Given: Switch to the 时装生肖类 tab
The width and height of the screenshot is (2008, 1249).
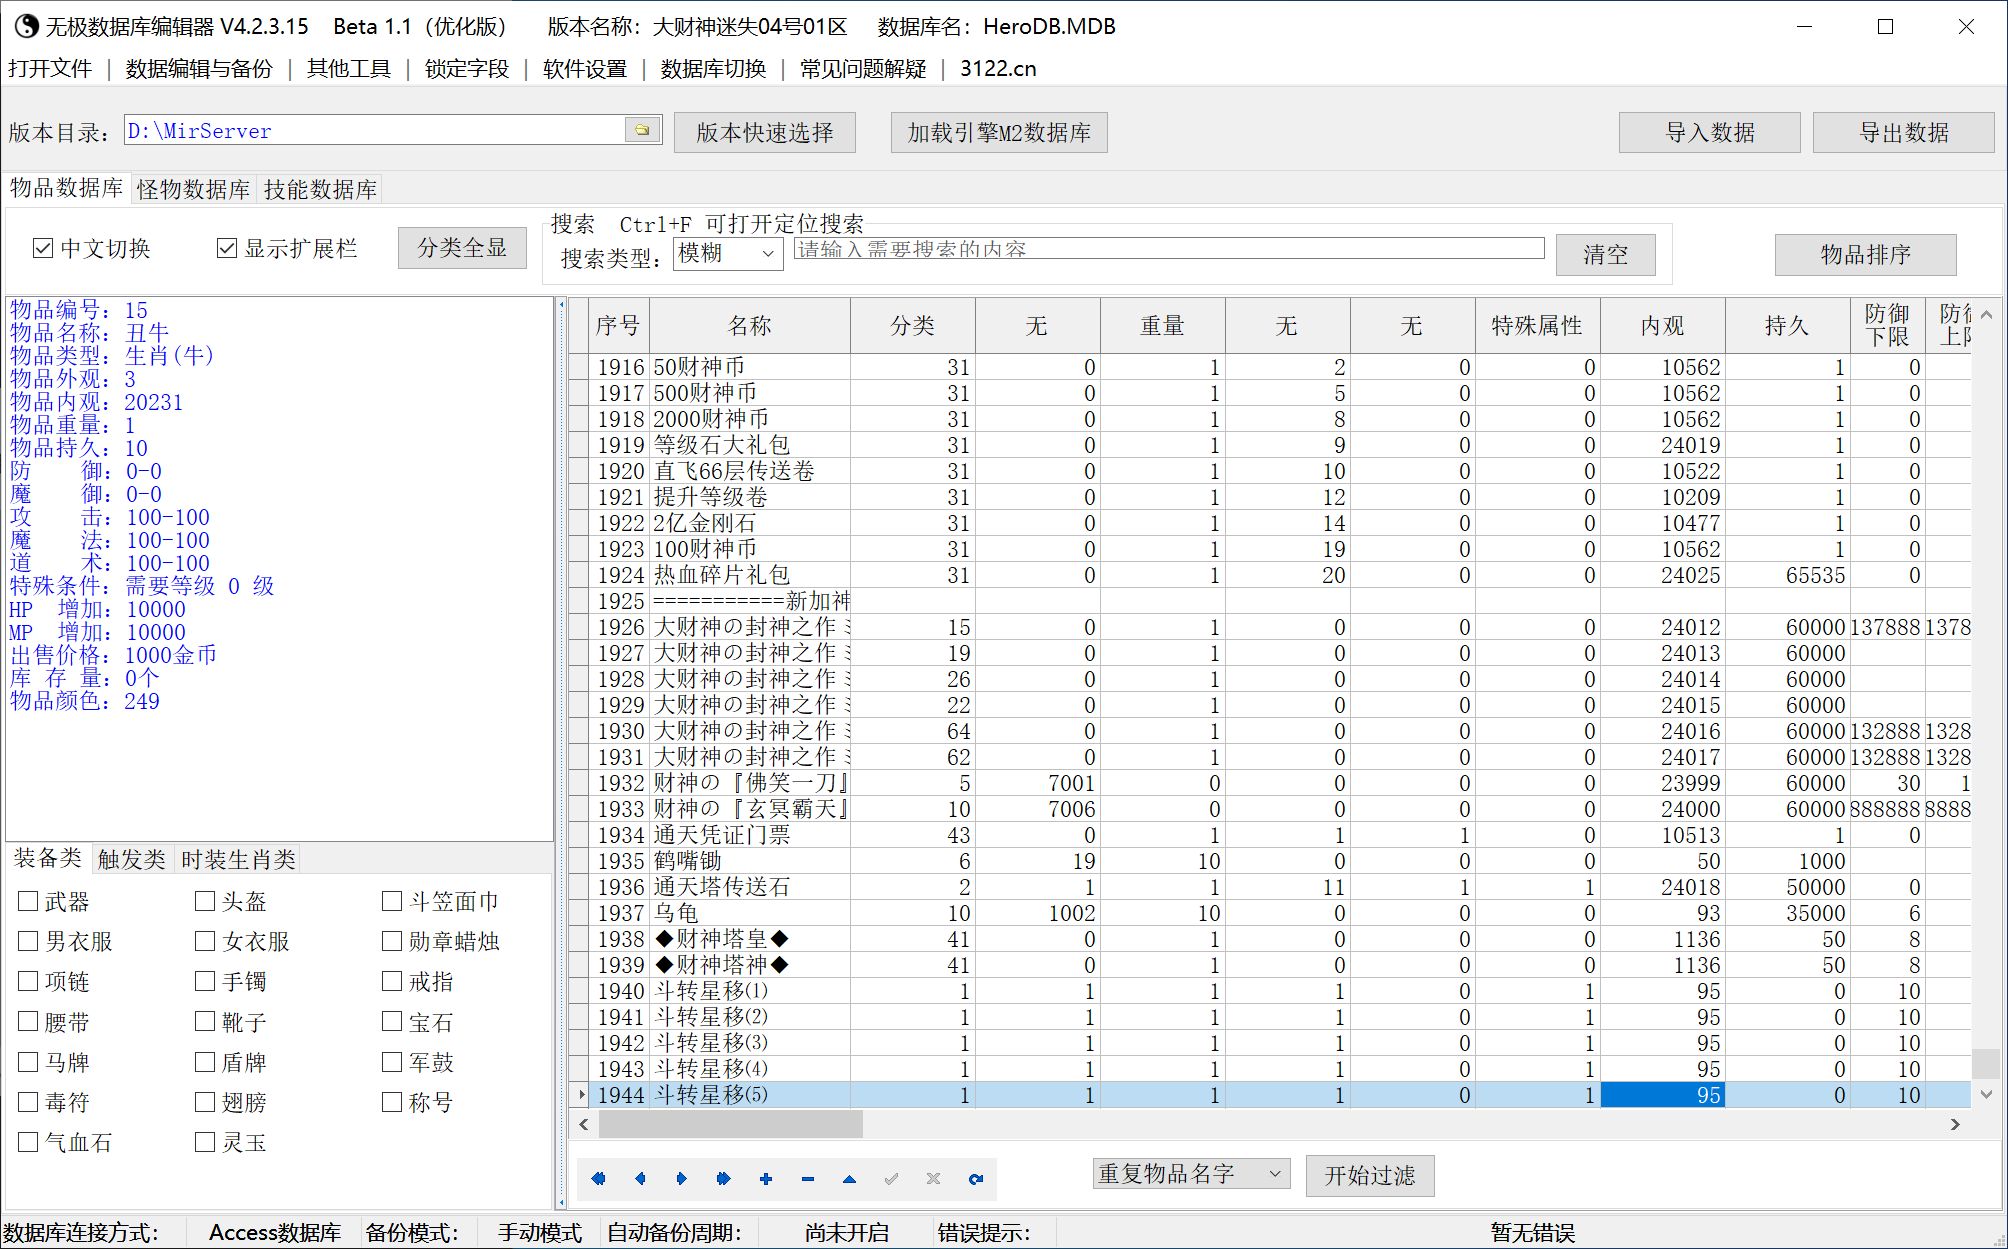Looking at the screenshot, I should point(238,859).
